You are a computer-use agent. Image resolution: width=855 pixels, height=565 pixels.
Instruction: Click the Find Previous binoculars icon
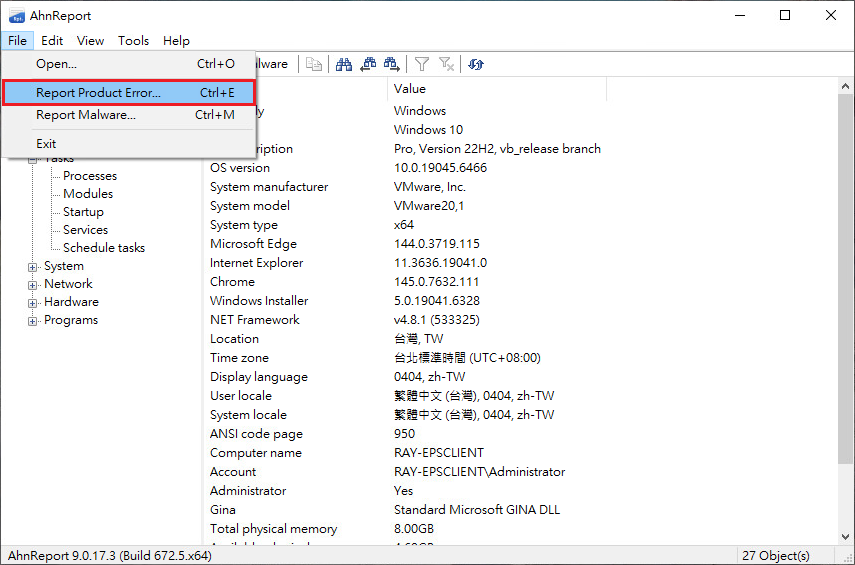[368, 64]
